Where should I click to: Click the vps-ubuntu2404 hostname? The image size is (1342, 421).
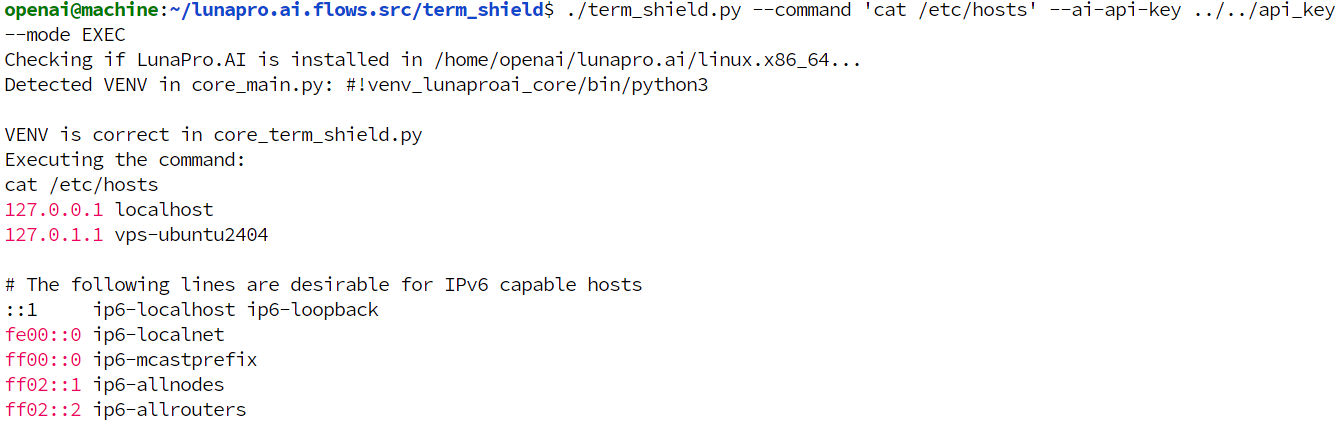tap(192, 235)
